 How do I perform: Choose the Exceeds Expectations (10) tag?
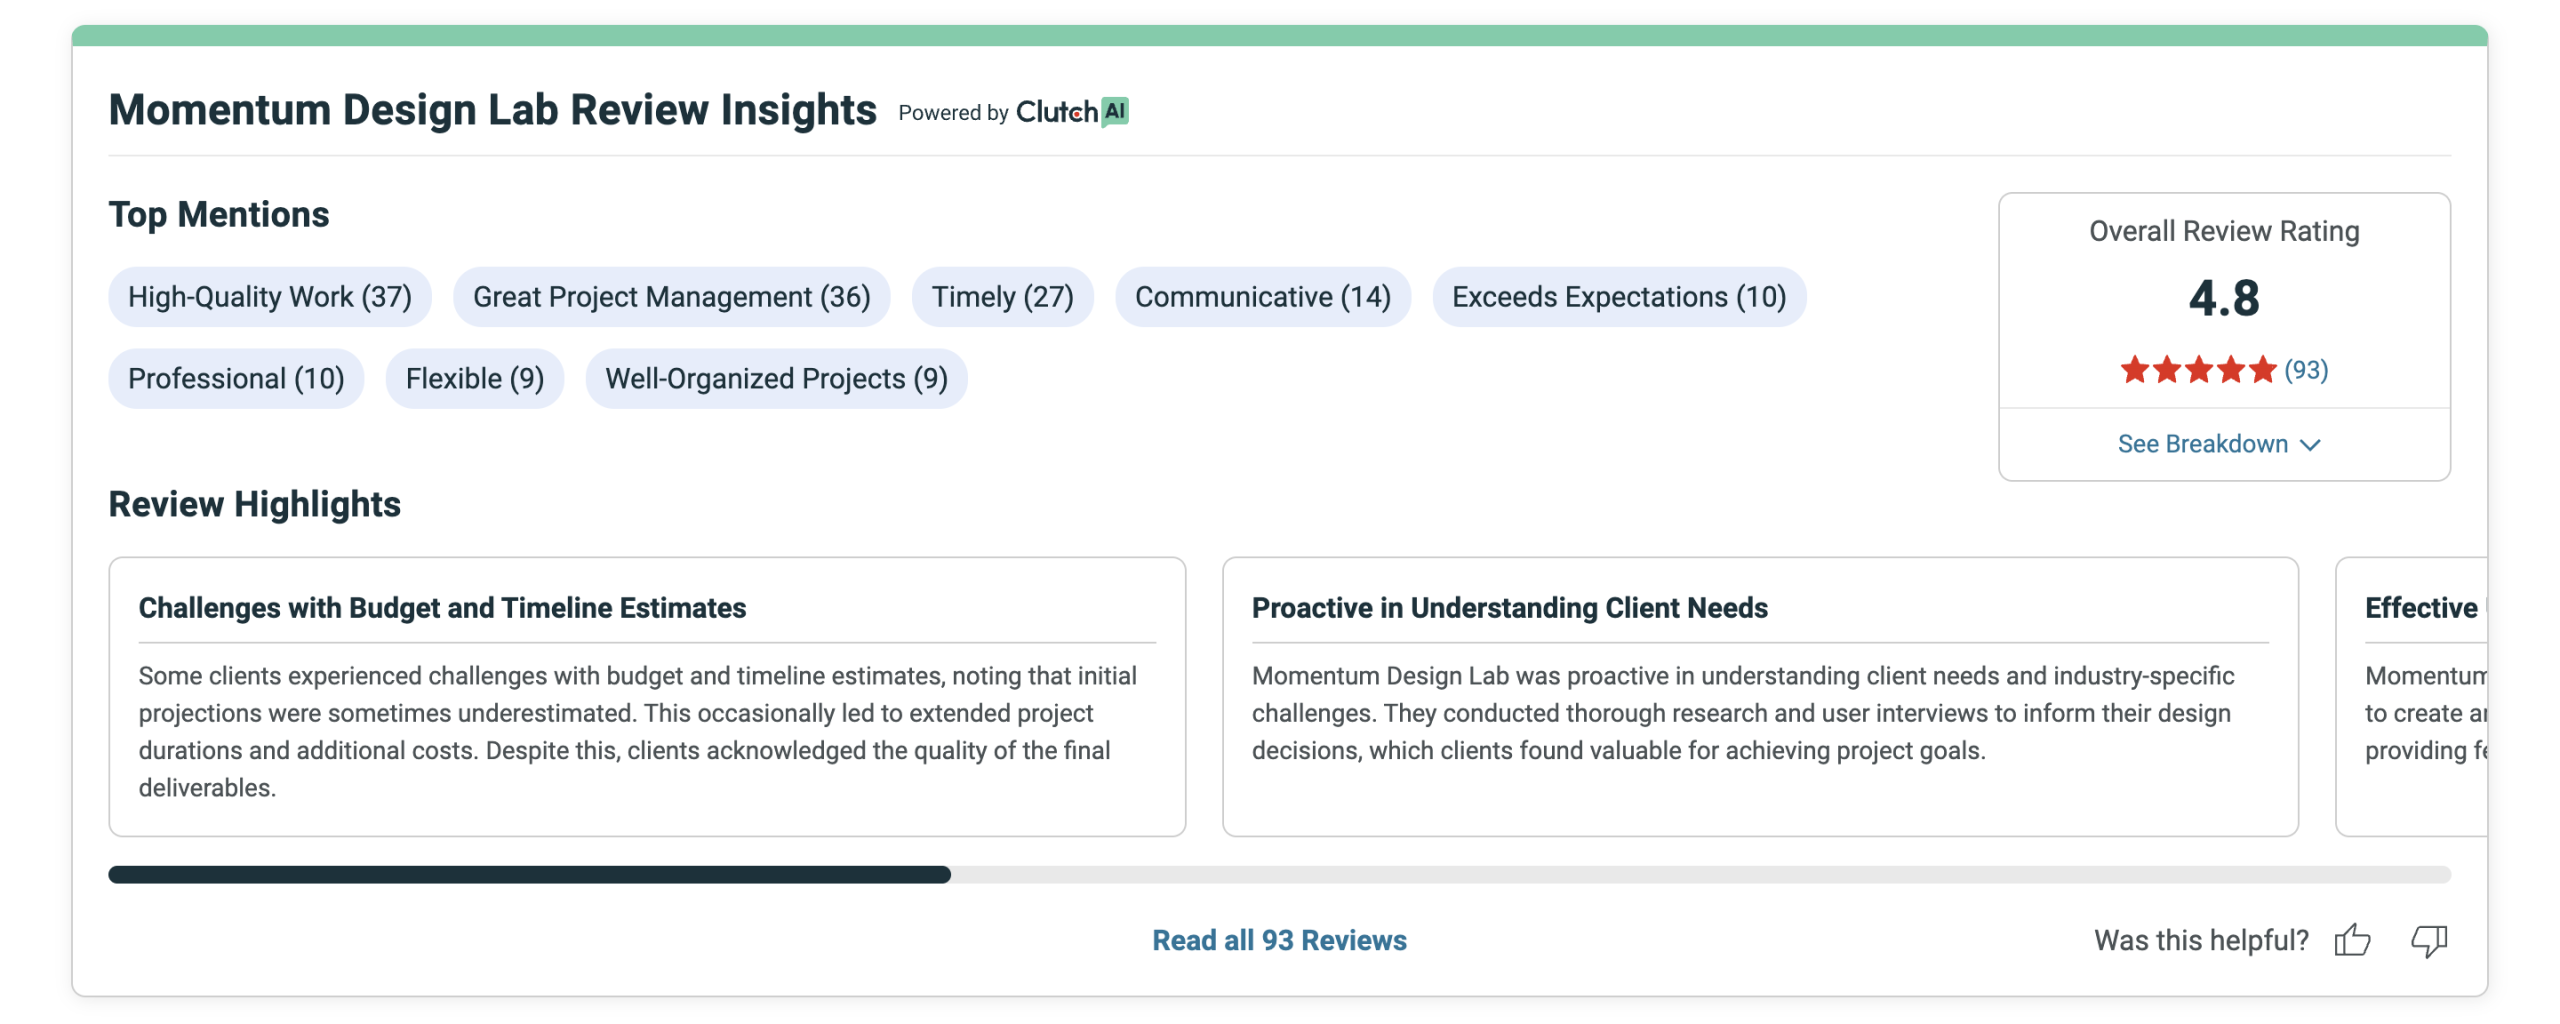[x=1619, y=297]
